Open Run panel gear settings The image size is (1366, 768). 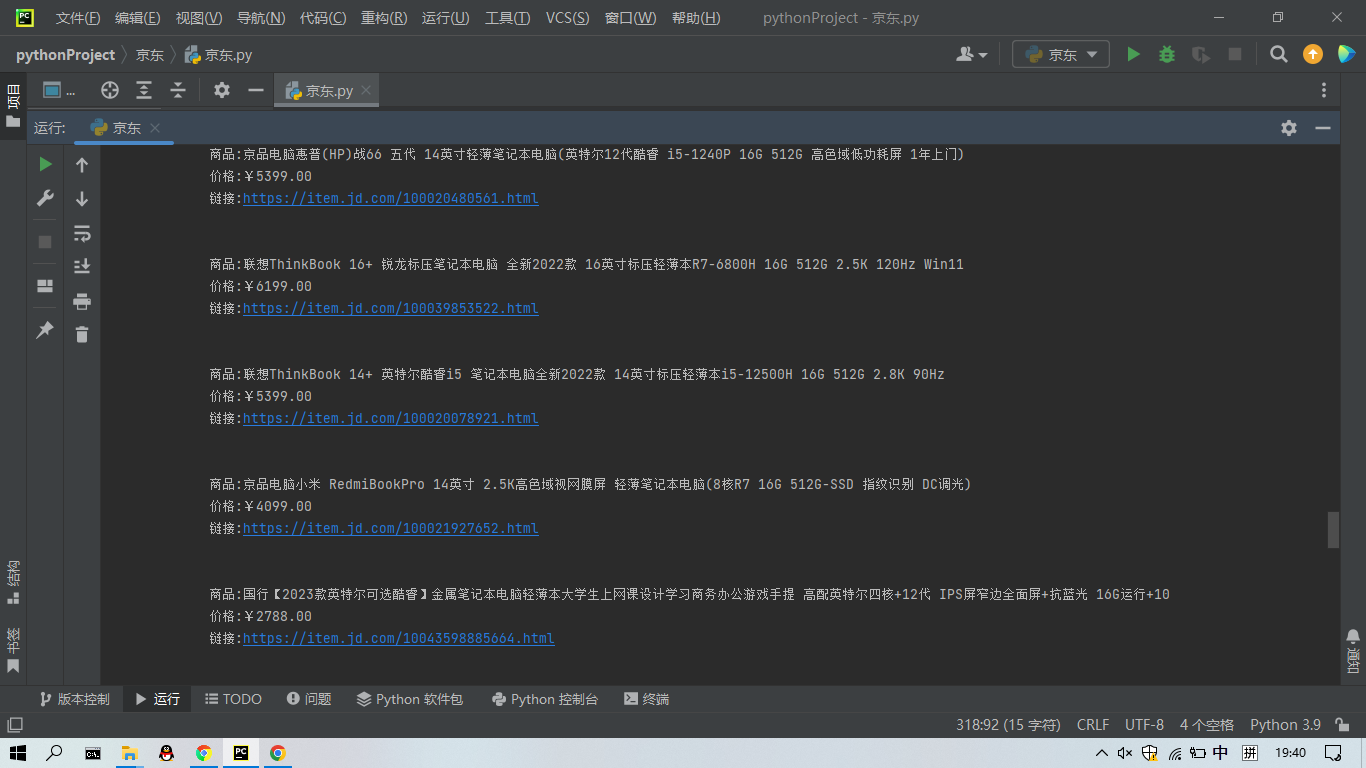1289,128
